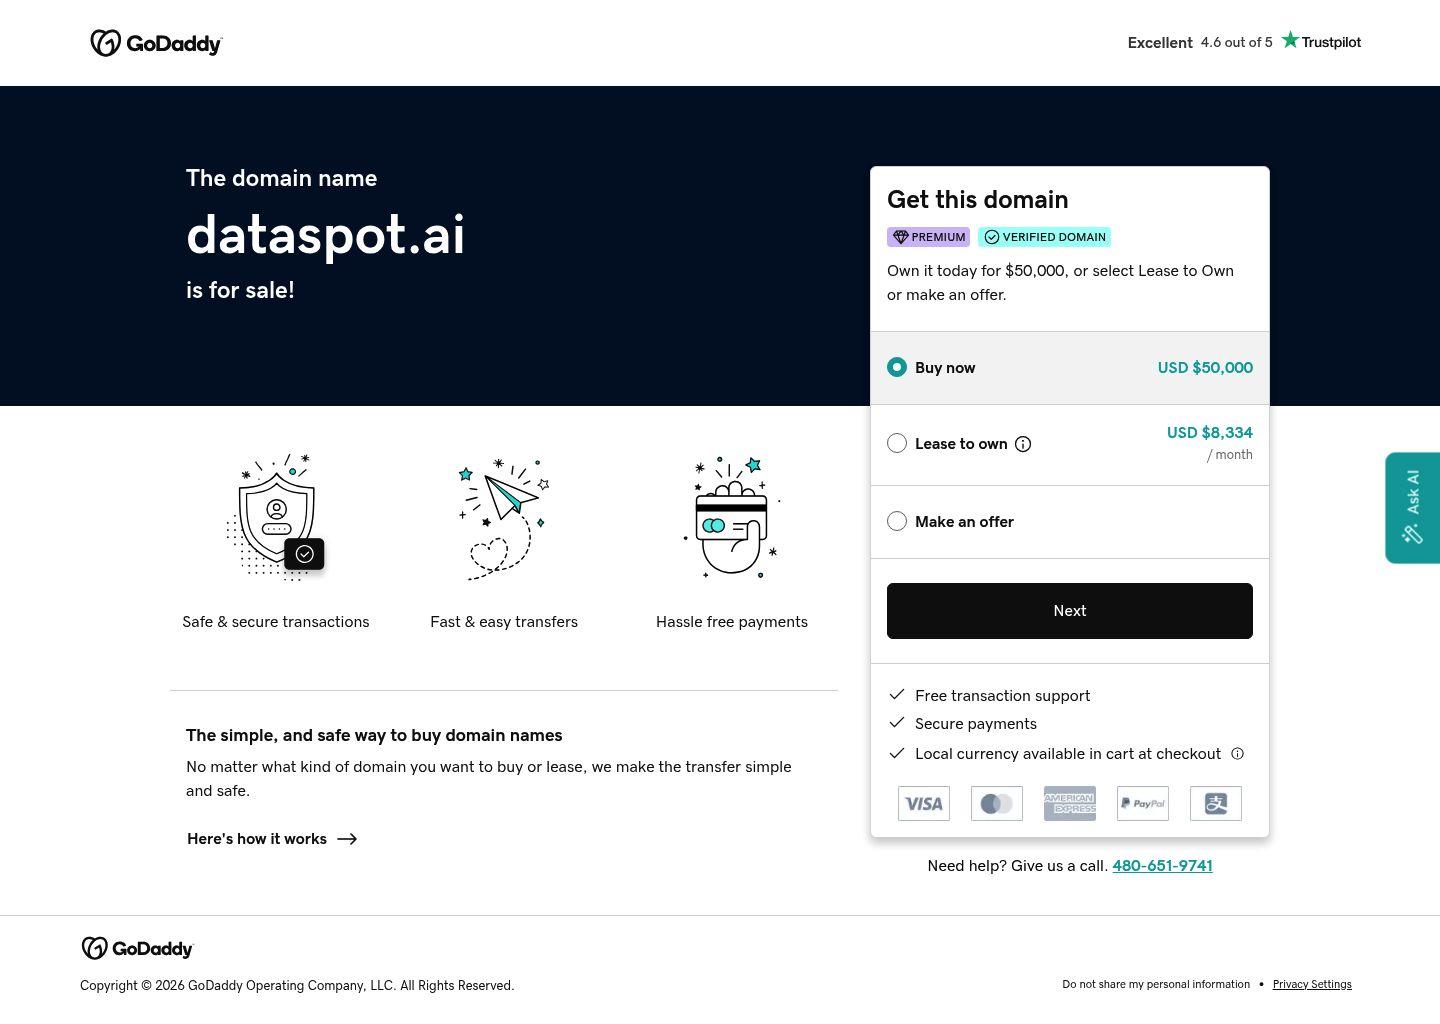Click the GoDaddy logo in the header
Viewport: 1440px width, 1024px height.
tap(156, 42)
